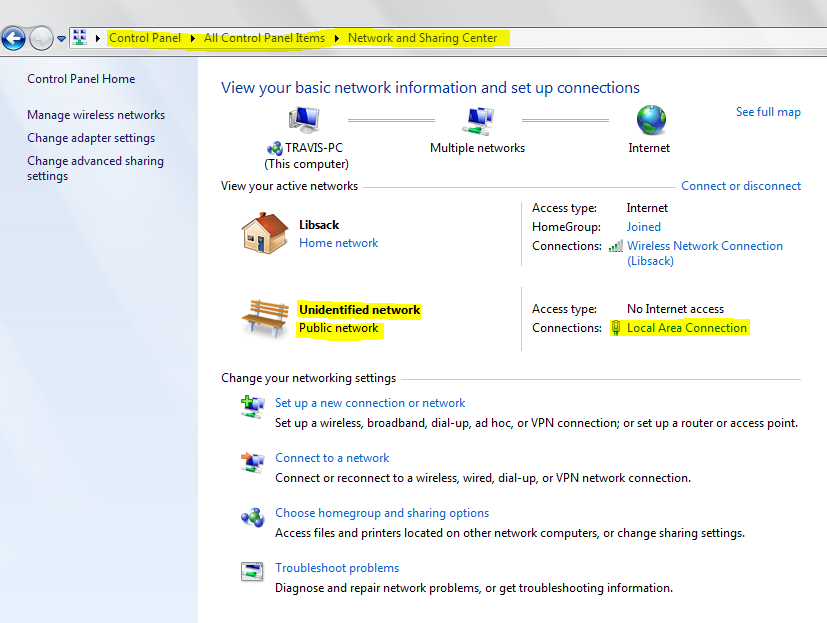Click the Multiple networks icon

tap(478, 121)
